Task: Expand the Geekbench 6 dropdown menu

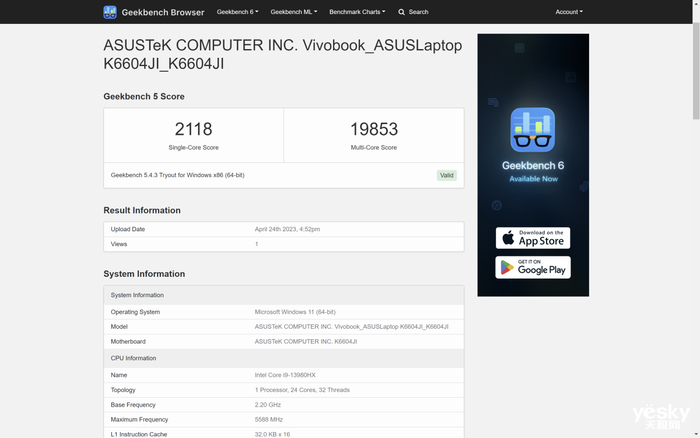Action: pos(238,12)
